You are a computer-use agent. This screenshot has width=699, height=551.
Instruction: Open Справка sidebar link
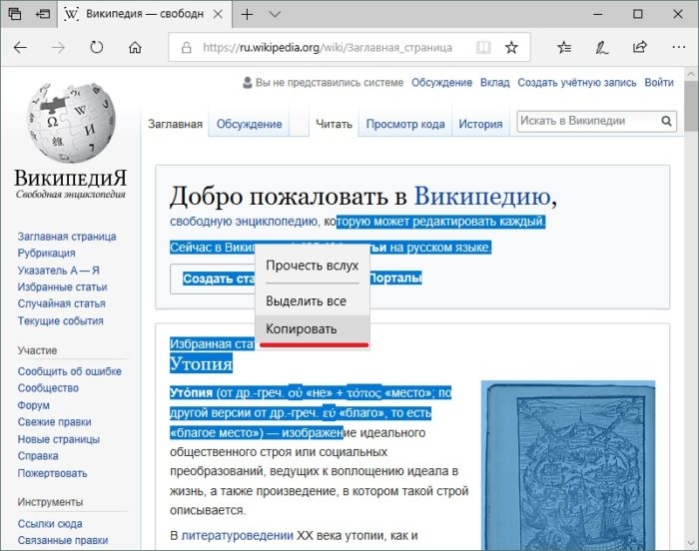pyautogui.click(x=38, y=456)
